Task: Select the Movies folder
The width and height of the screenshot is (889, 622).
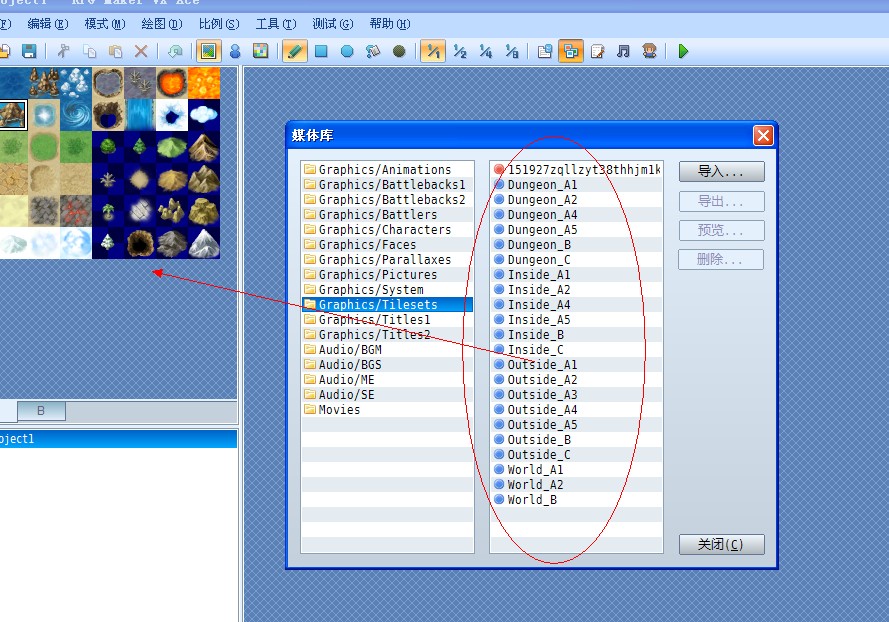Action: (x=387, y=409)
